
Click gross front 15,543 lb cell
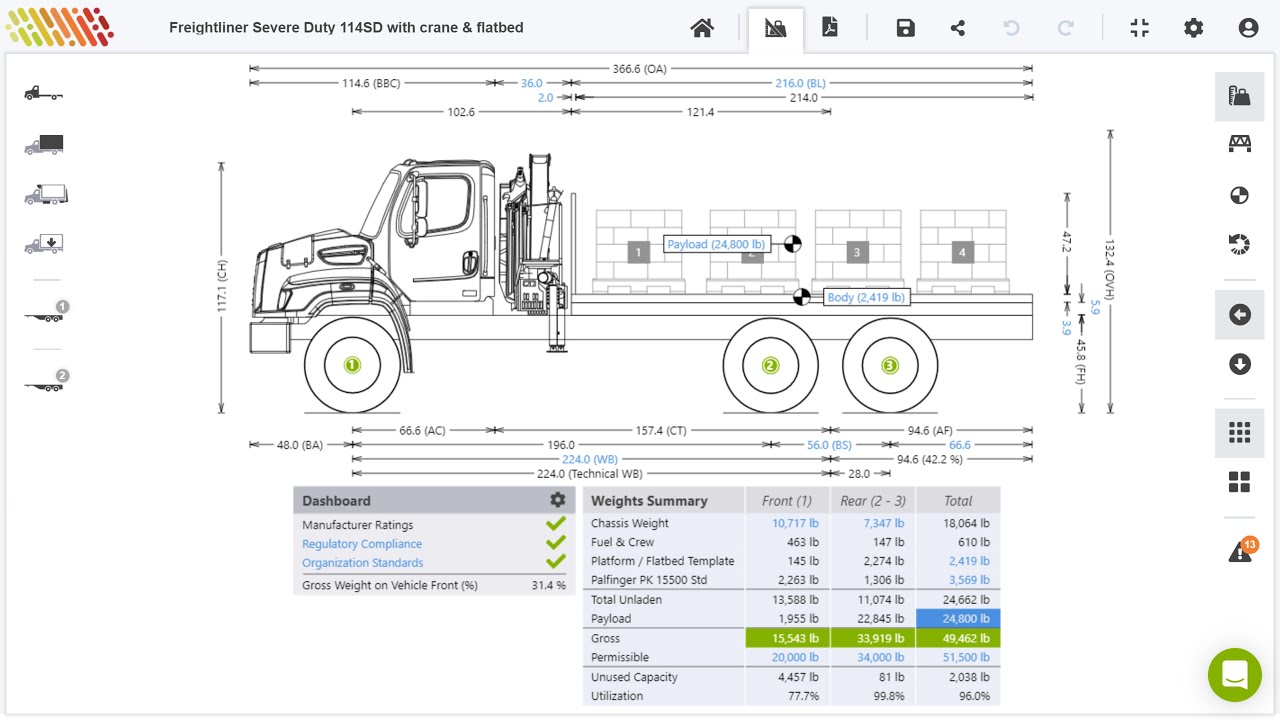point(788,638)
